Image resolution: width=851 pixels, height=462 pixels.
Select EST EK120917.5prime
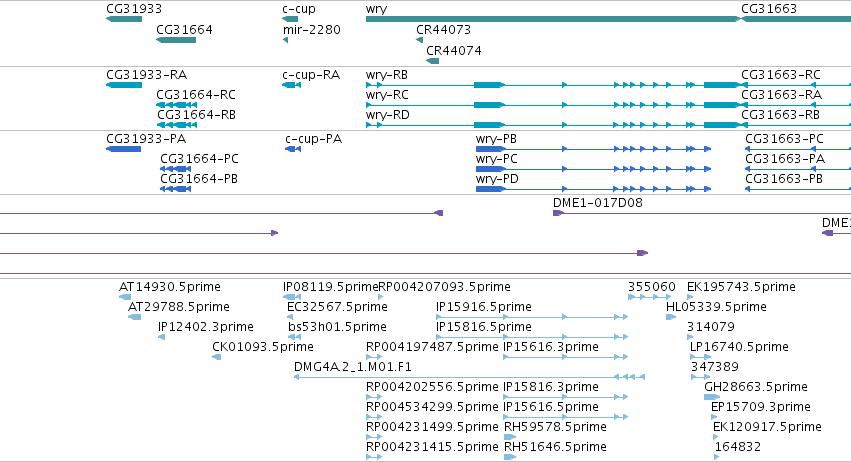pyautogui.click(x=767, y=428)
